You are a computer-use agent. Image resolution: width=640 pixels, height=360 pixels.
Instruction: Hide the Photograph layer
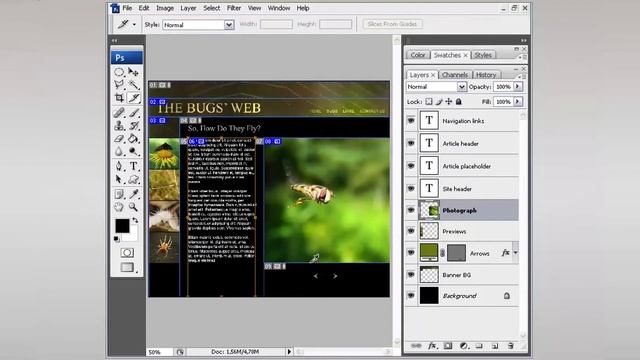click(x=411, y=210)
